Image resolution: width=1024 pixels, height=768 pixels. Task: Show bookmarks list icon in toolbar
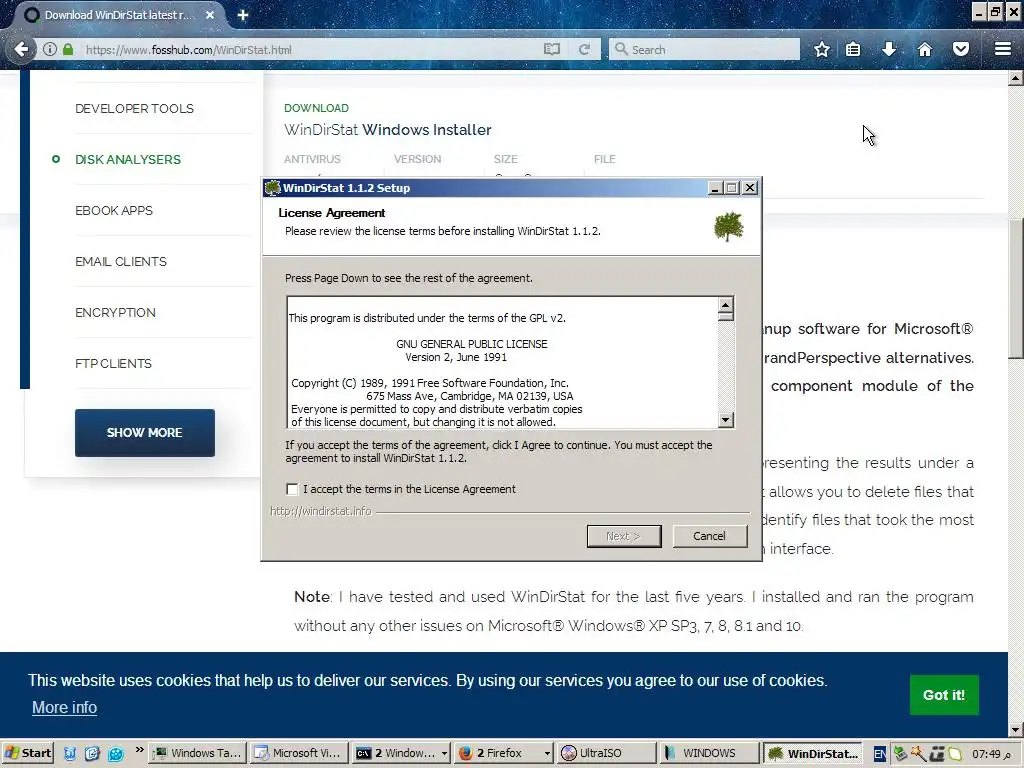853,50
